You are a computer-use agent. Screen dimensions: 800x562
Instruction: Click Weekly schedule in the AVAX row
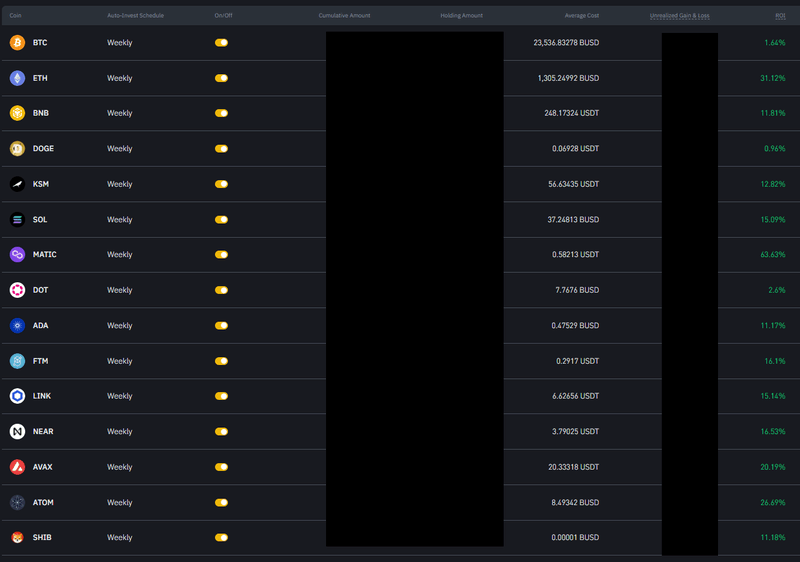[x=119, y=467]
